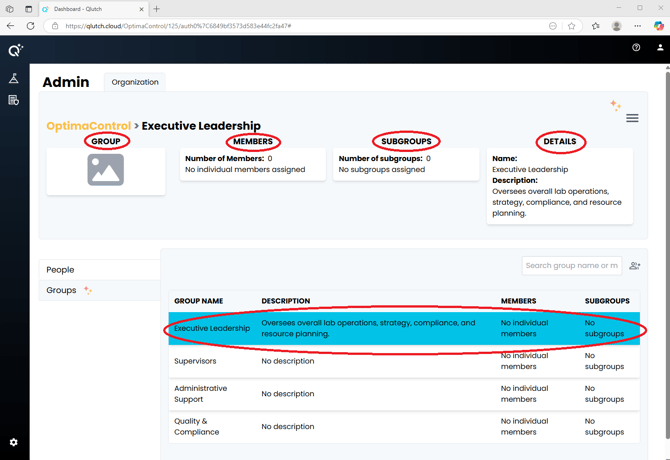
Task: Select the Quality & Compliance group row
Action: [x=404, y=427]
